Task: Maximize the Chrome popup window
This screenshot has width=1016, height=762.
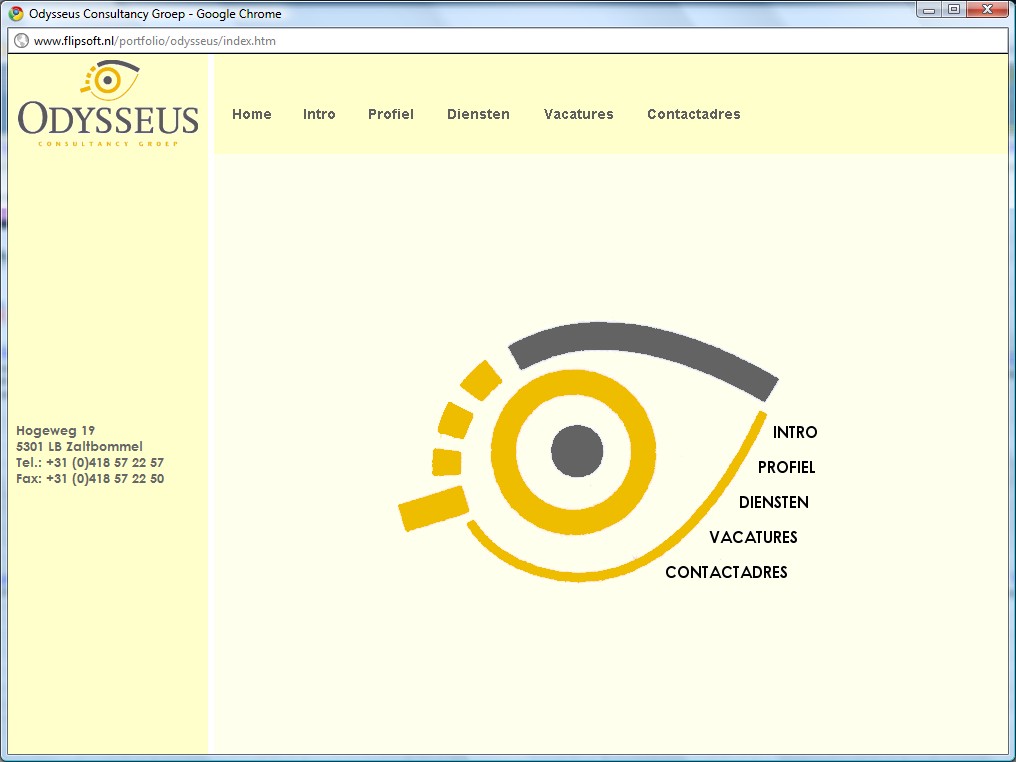Action: pos(954,10)
